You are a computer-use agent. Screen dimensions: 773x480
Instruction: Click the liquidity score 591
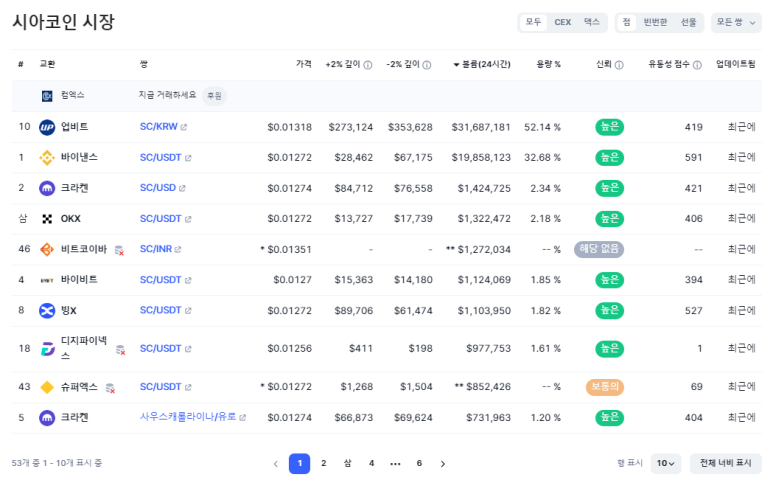coord(693,158)
